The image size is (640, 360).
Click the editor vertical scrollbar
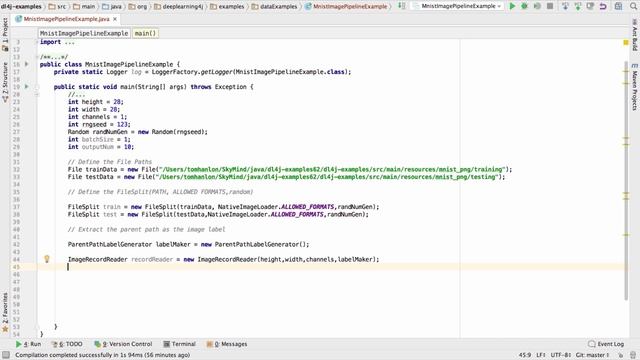coord(626,180)
